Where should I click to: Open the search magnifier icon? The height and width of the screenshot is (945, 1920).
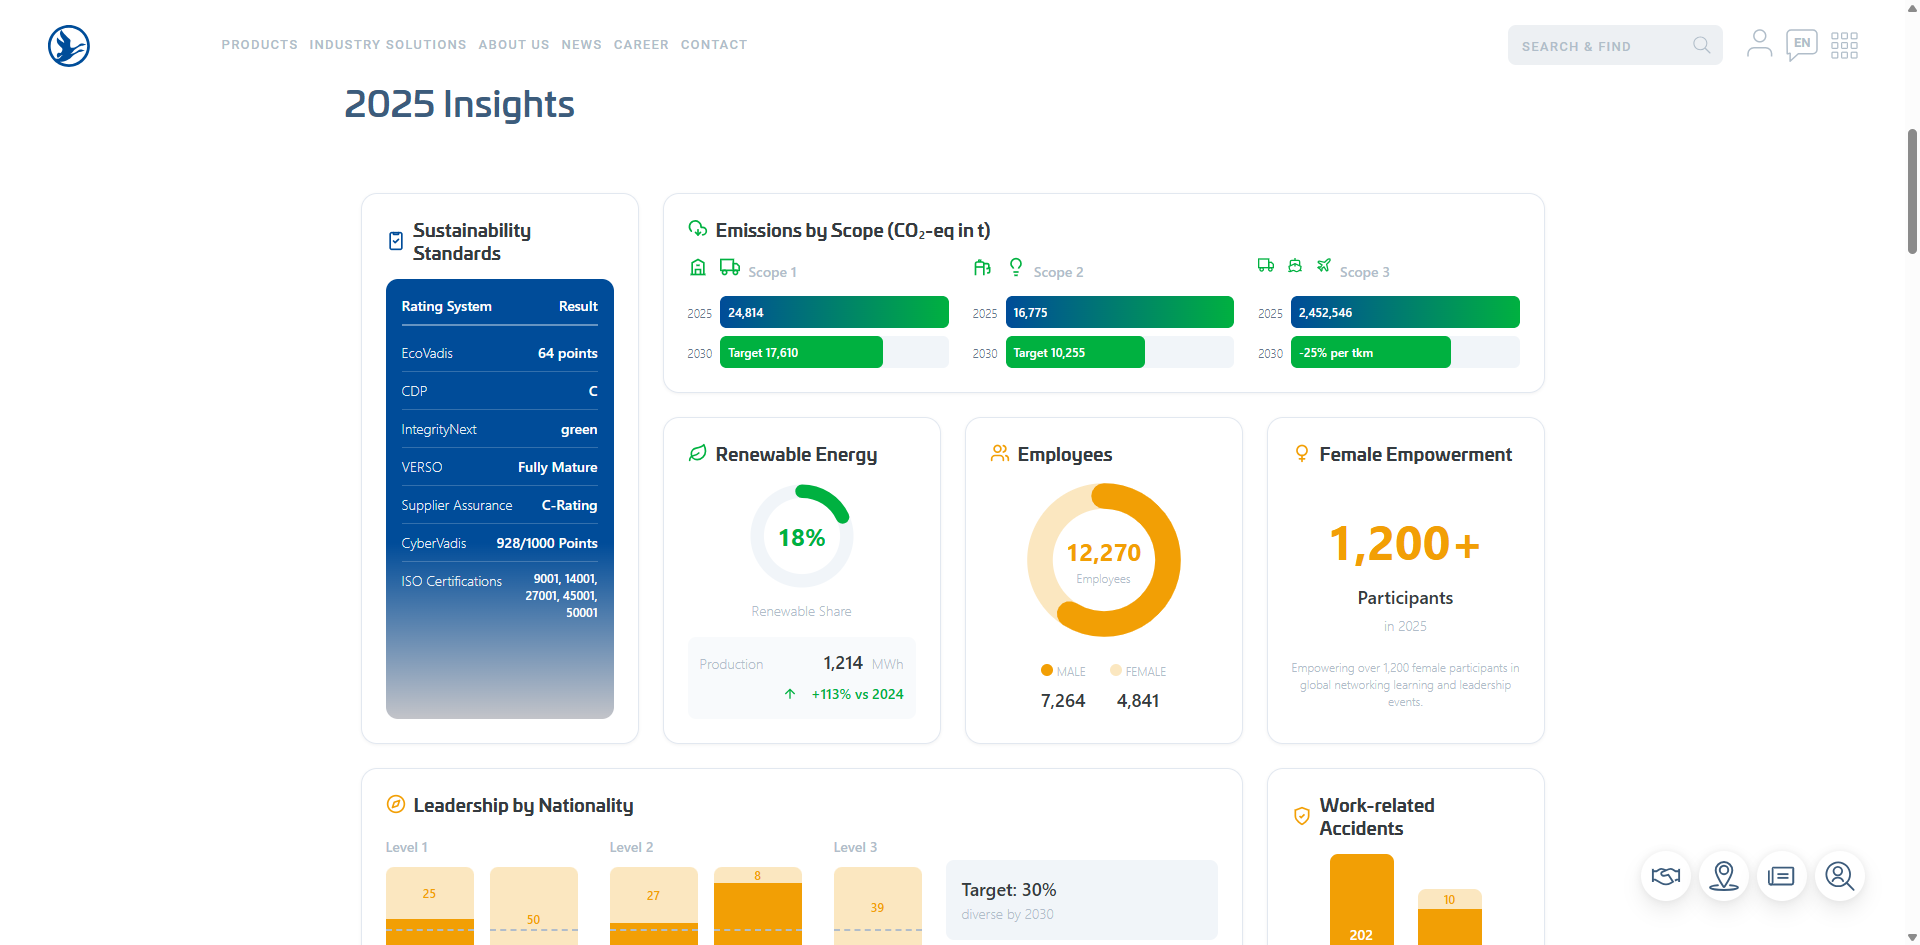pyautogui.click(x=1701, y=45)
